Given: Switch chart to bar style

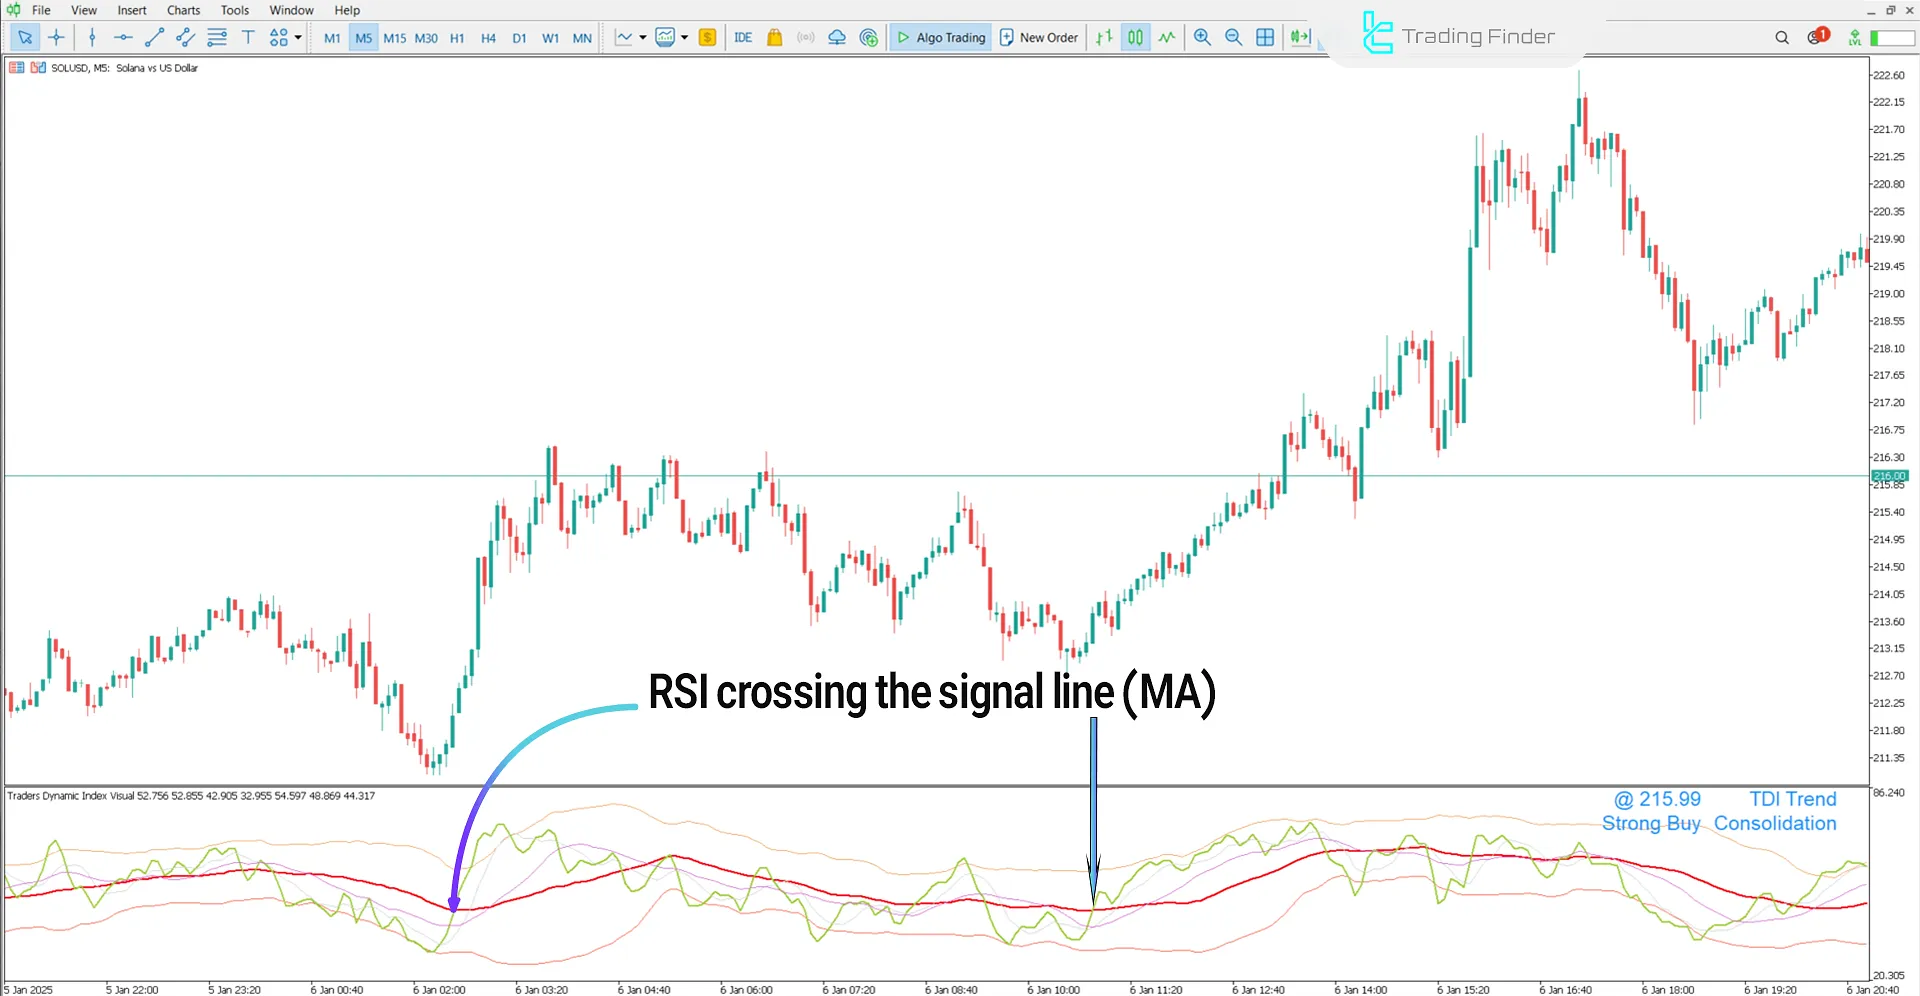Looking at the screenshot, I should click(x=1104, y=37).
